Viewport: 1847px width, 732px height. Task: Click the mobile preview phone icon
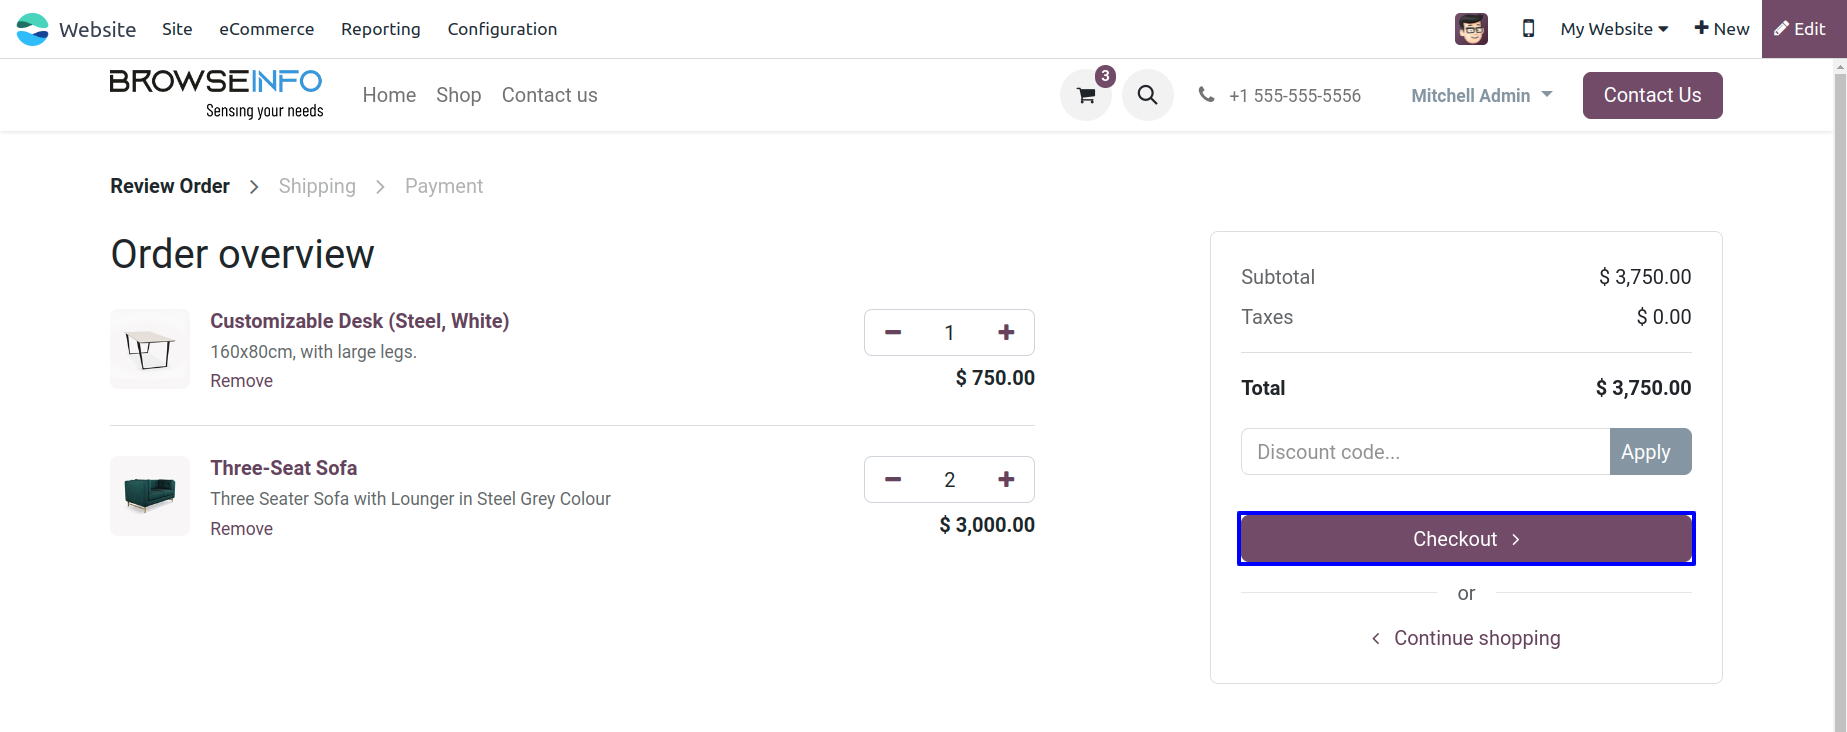click(x=1528, y=29)
